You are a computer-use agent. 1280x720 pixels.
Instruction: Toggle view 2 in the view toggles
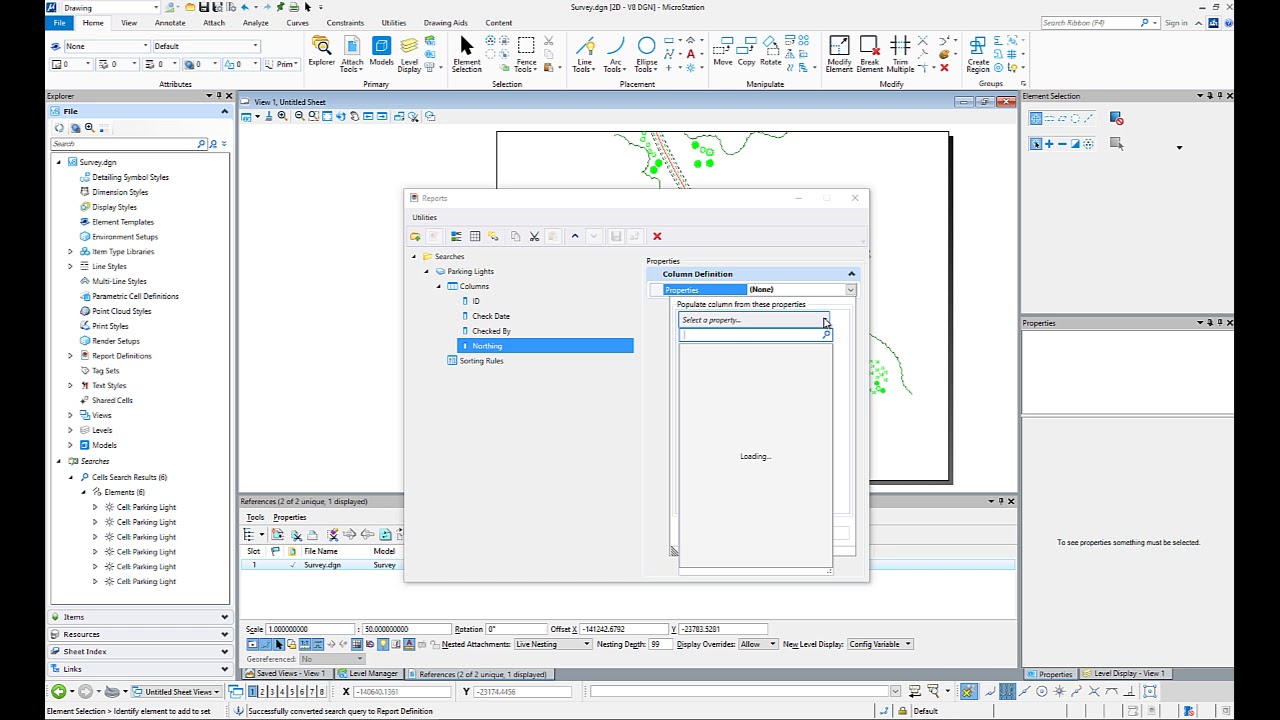coord(263,691)
